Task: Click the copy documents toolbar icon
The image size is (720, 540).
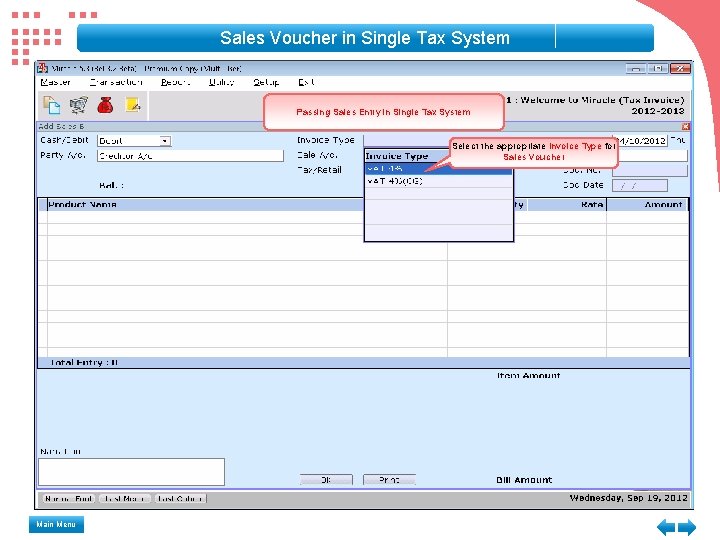Action: point(51,105)
